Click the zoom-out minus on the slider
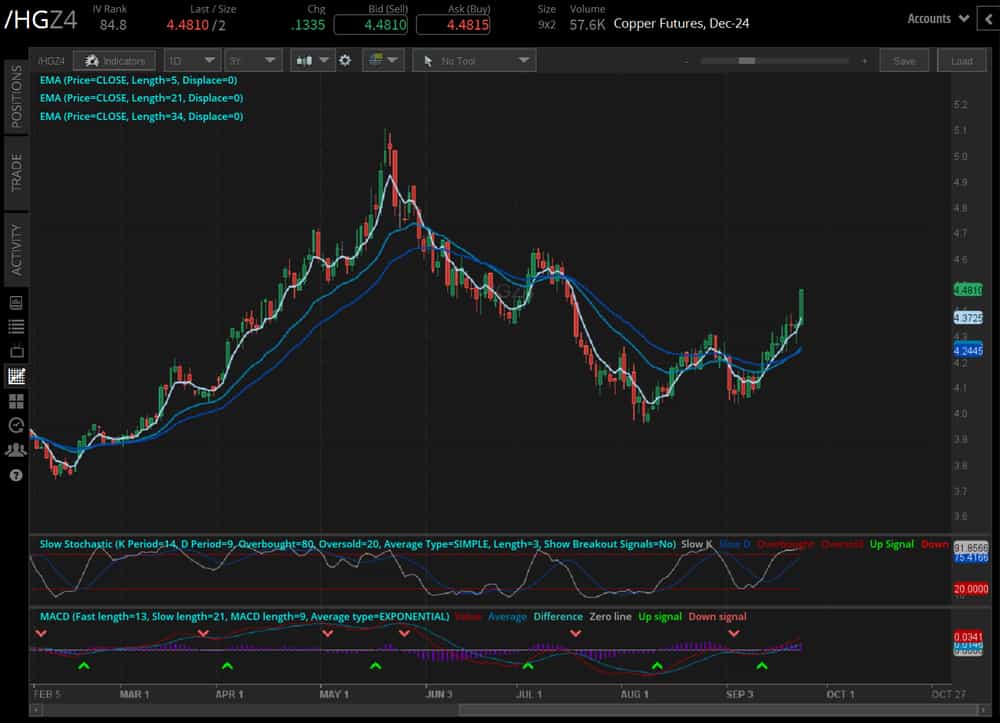Image resolution: width=1000 pixels, height=723 pixels. coord(687,61)
